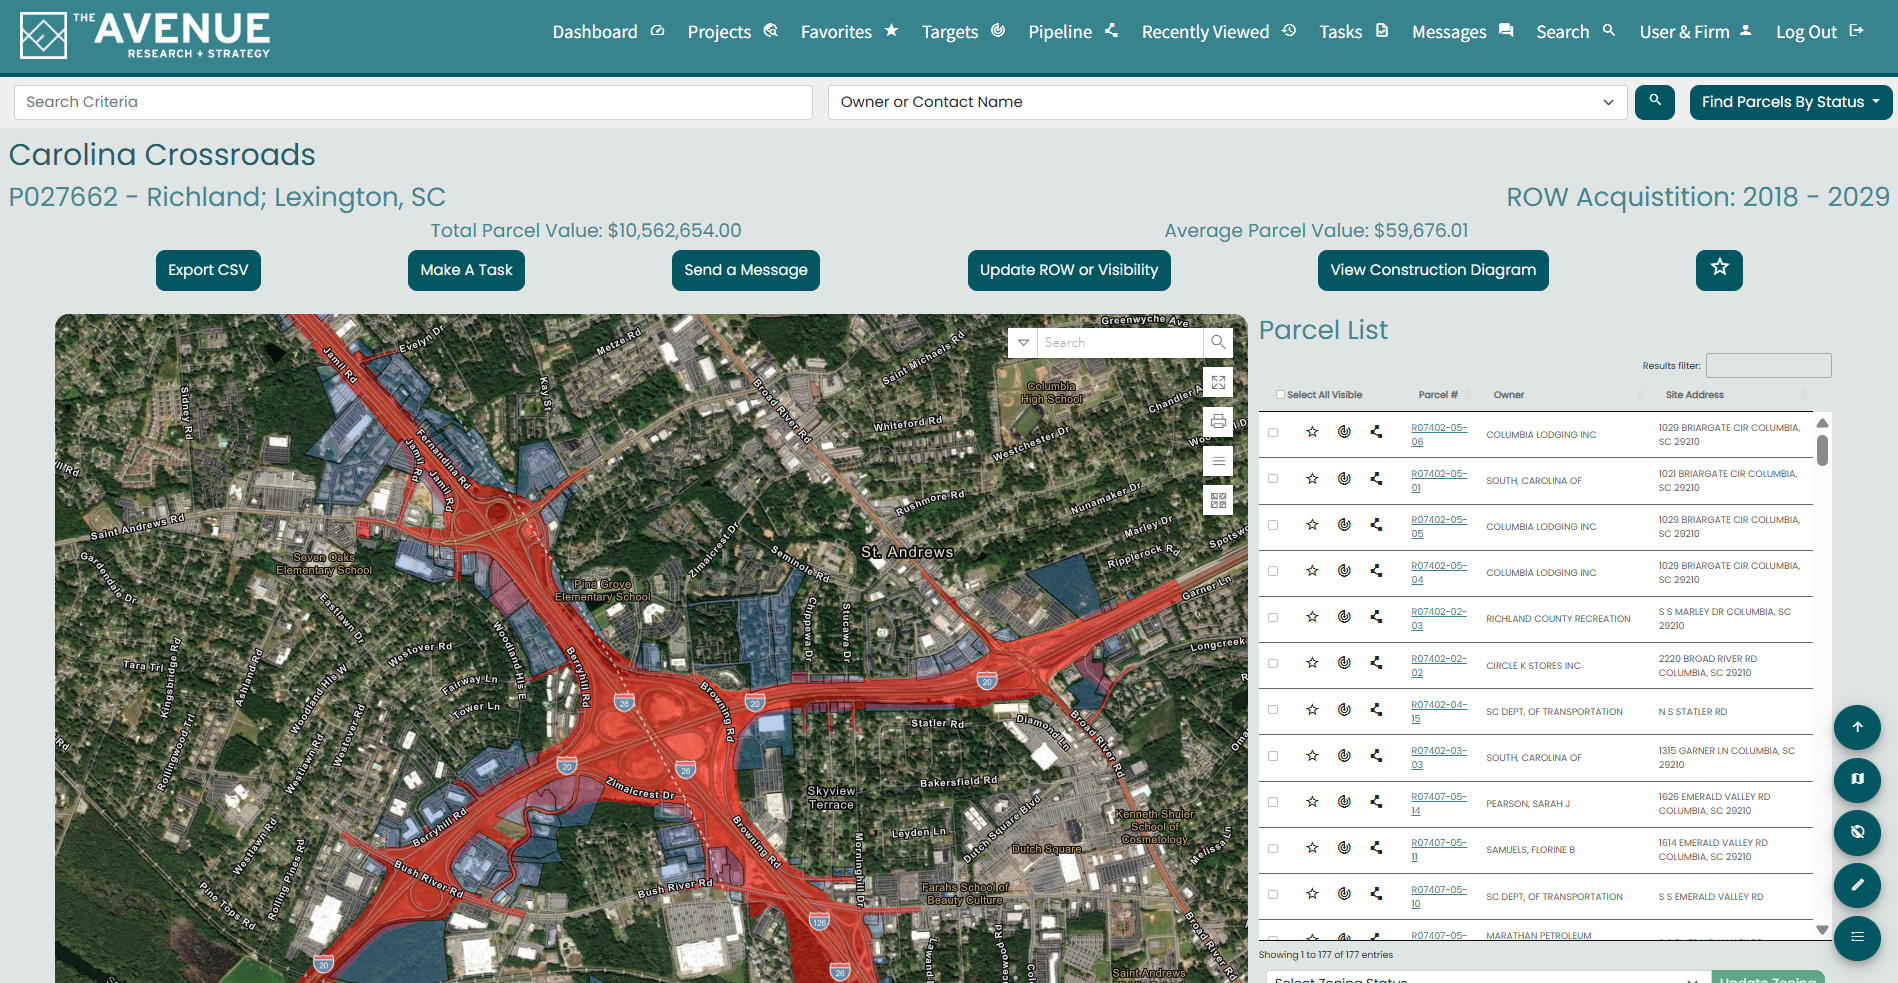Check box for Circle K Stores row
The height and width of the screenshot is (983, 1898).
[x=1273, y=663]
